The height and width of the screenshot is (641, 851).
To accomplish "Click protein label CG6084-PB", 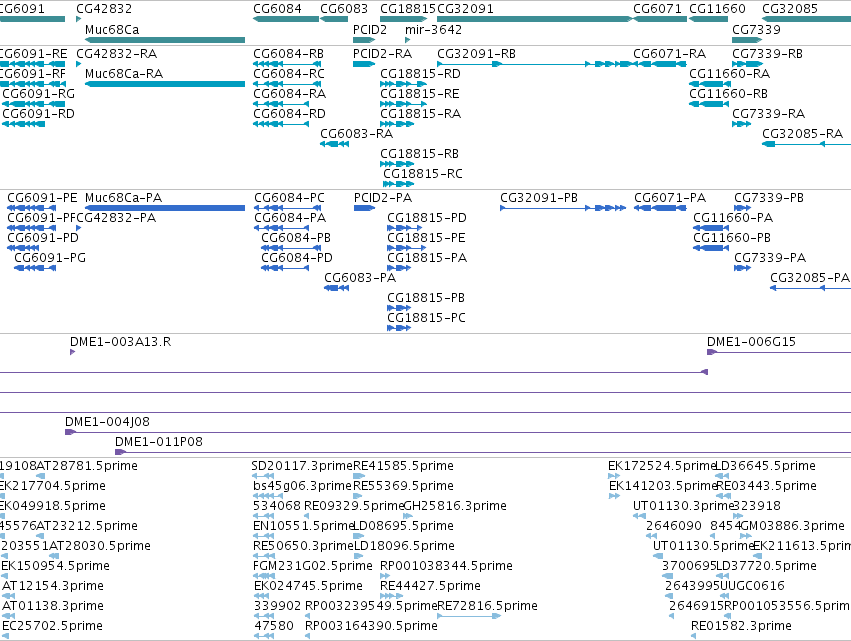I will click(296, 238).
